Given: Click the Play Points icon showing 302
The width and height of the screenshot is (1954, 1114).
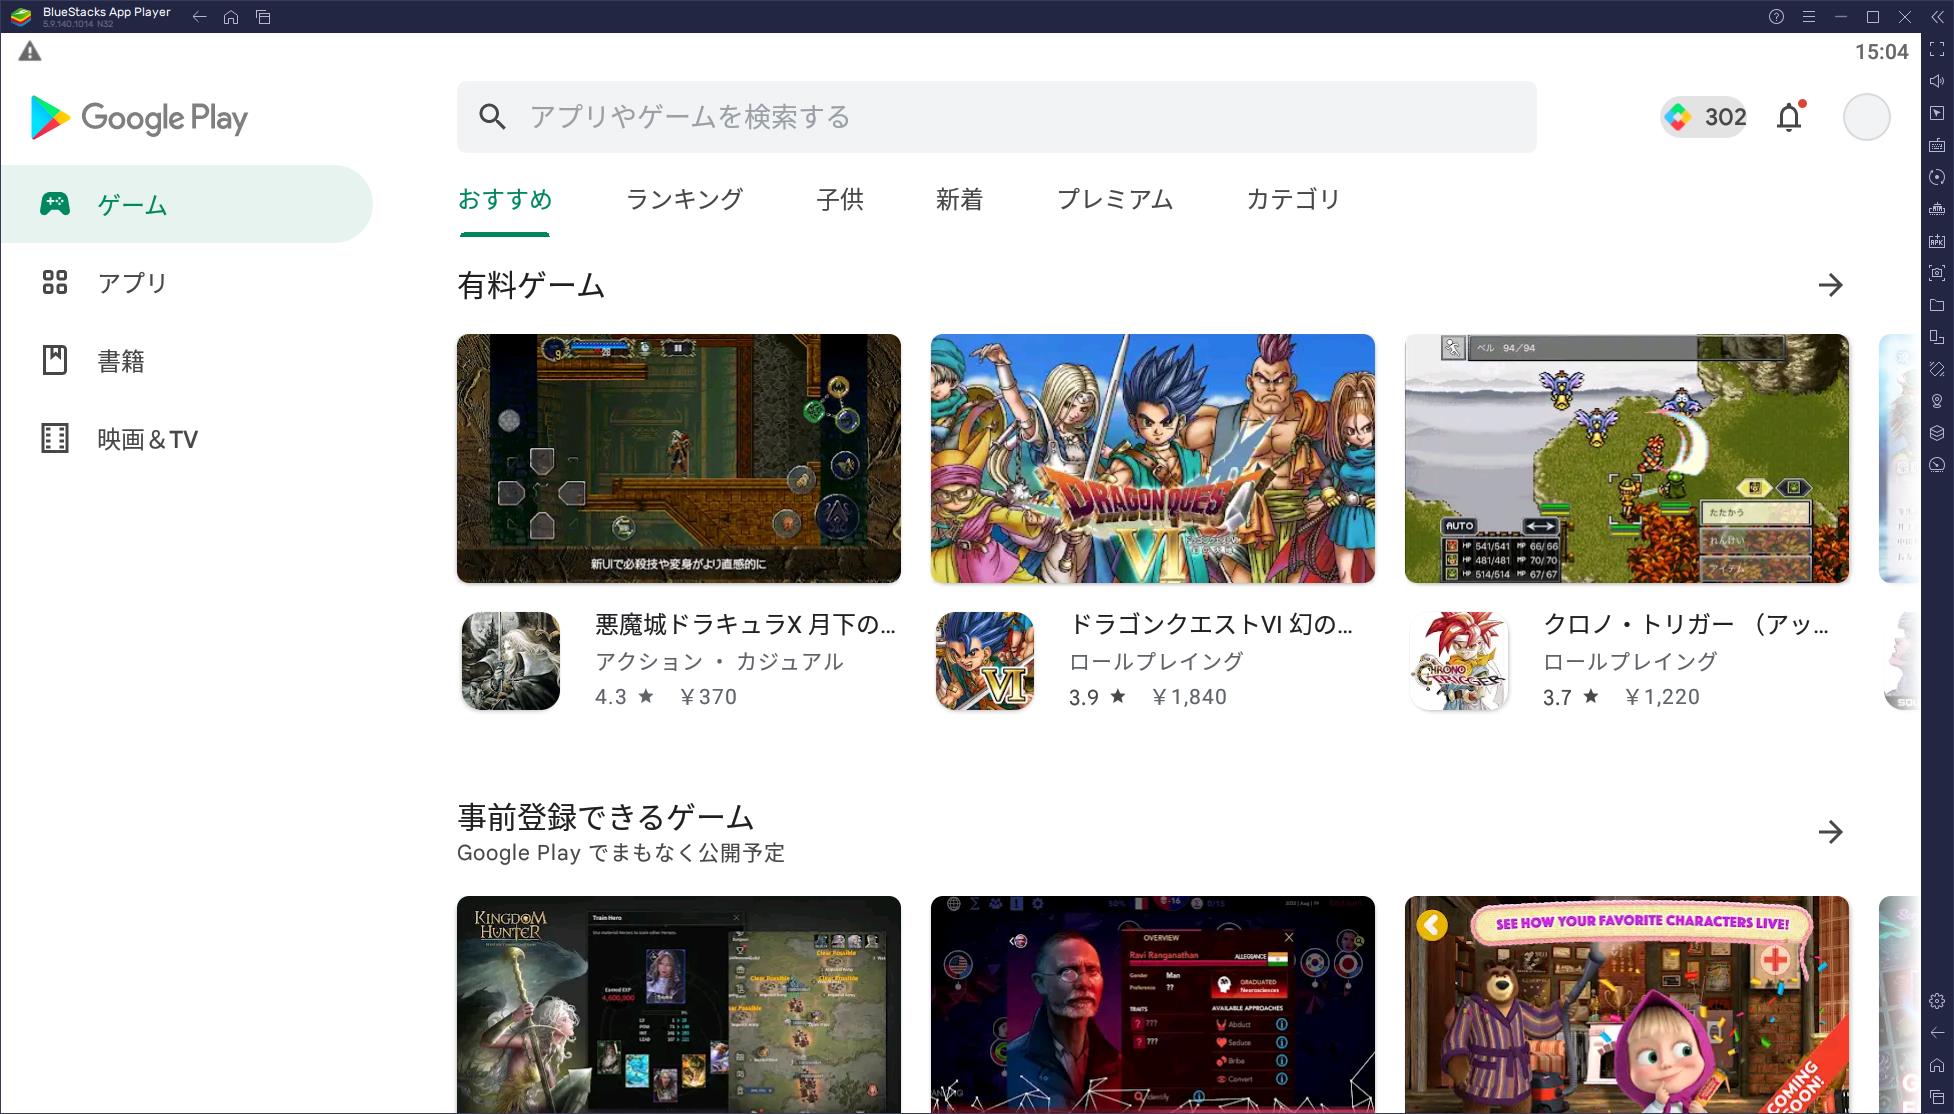Looking at the screenshot, I should [x=1702, y=117].
